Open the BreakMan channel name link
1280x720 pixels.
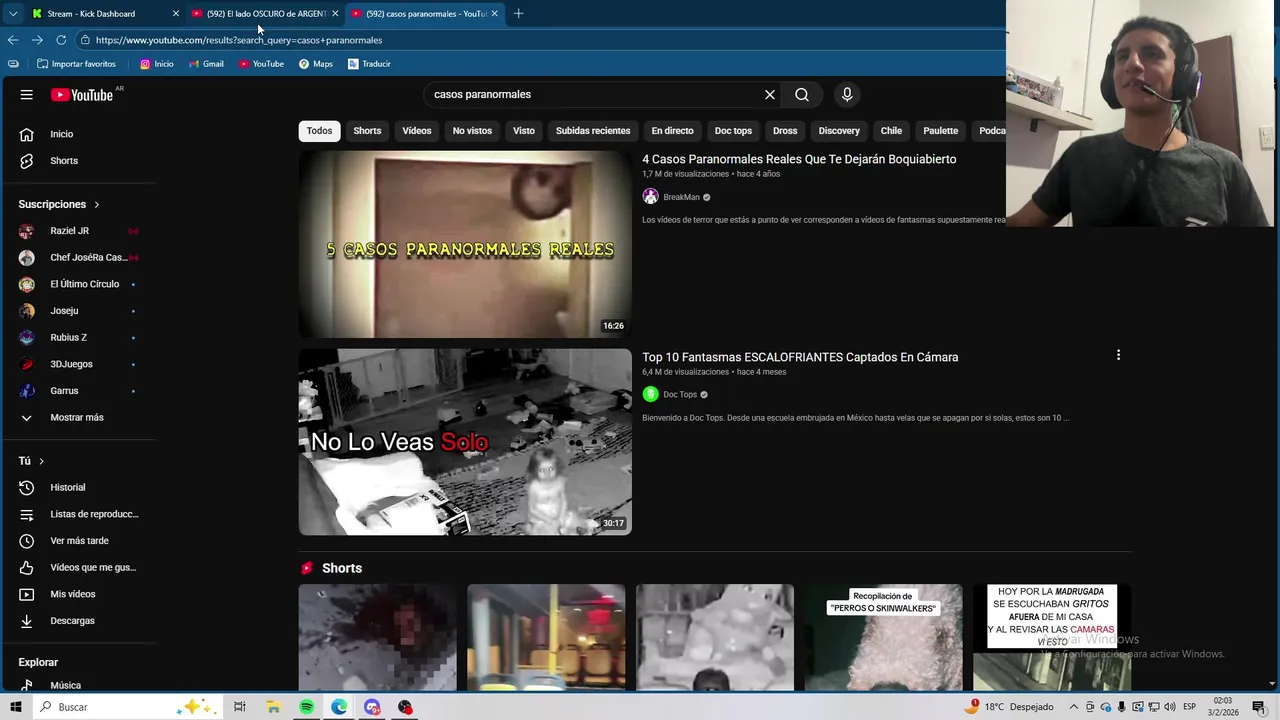(x=682, y=197)
